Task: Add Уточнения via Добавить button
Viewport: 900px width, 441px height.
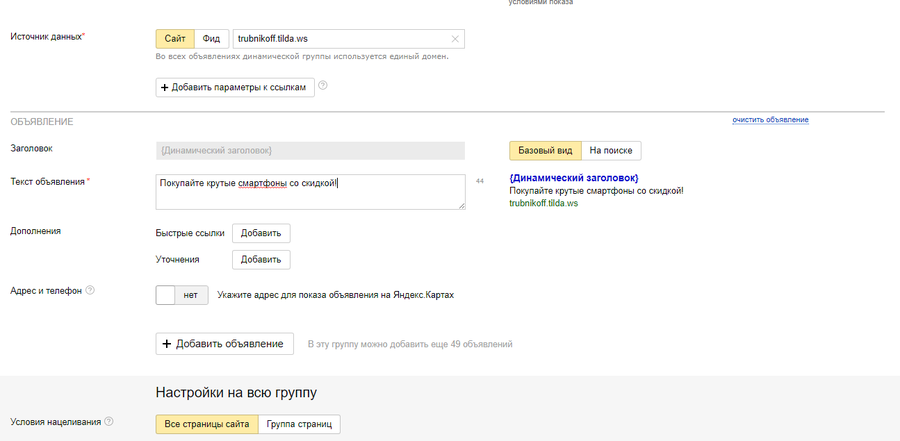Action: click(x=261, y=260)
